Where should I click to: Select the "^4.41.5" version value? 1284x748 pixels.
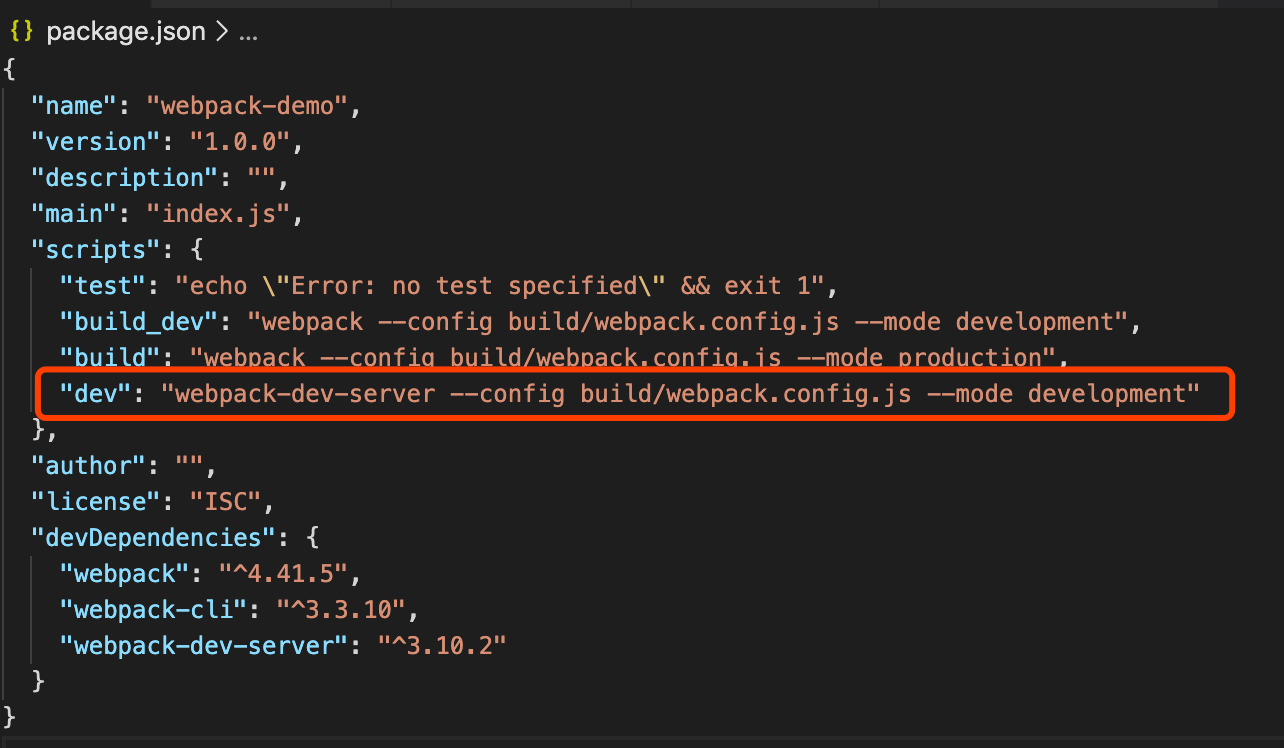282,573
